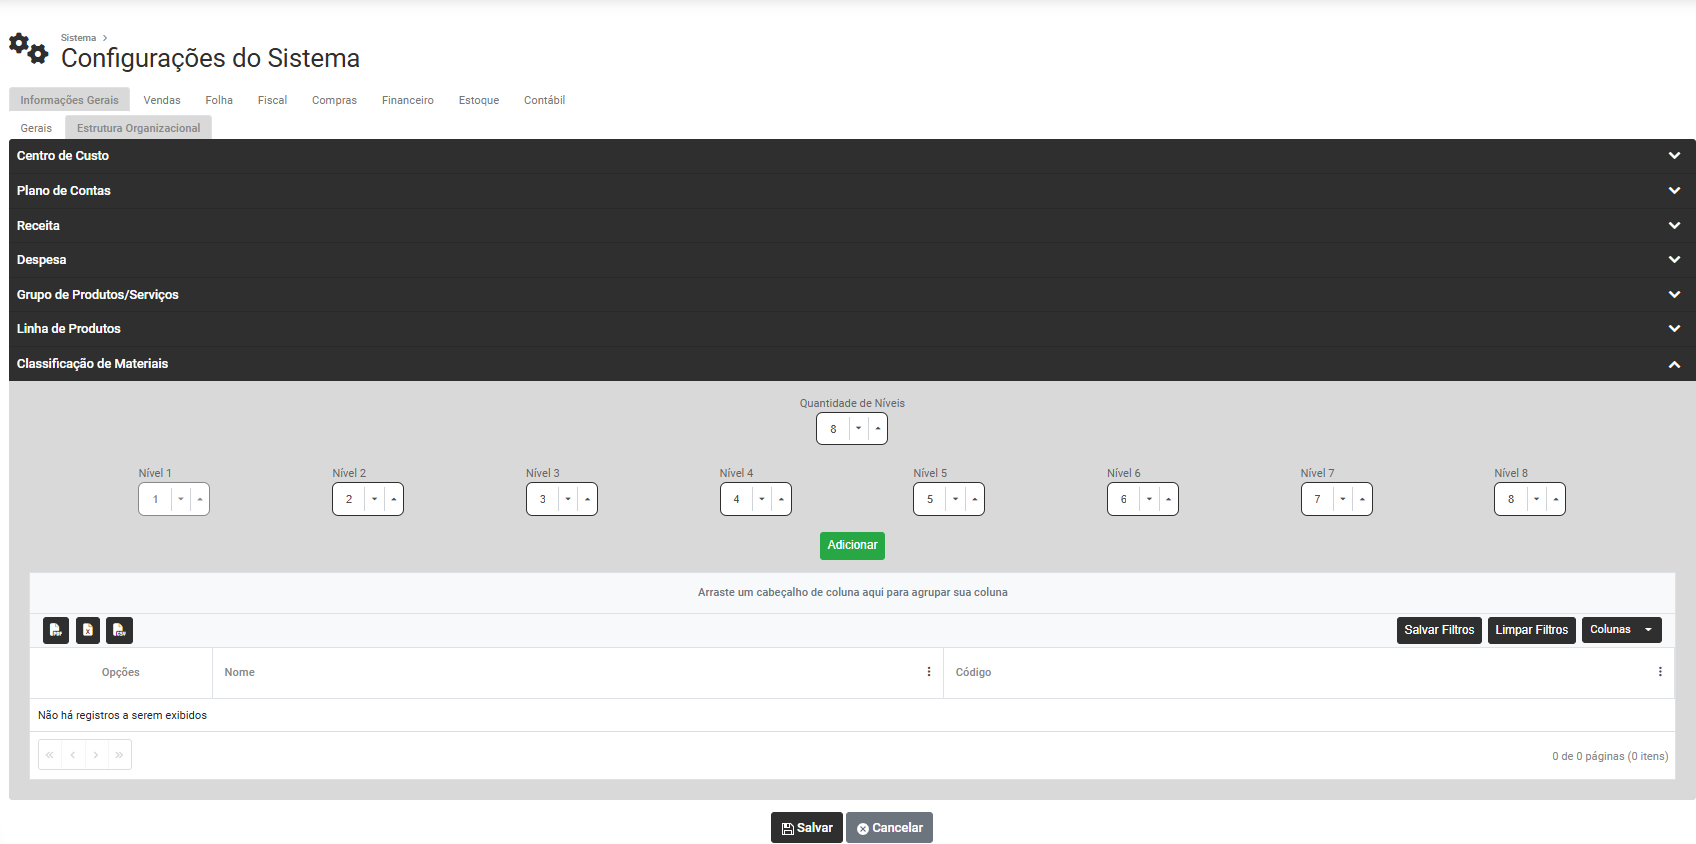Decrease the Nível 8 value
Viewport: 1696px width, 844px height.
pyautogui.click(x=1536, y=499)
